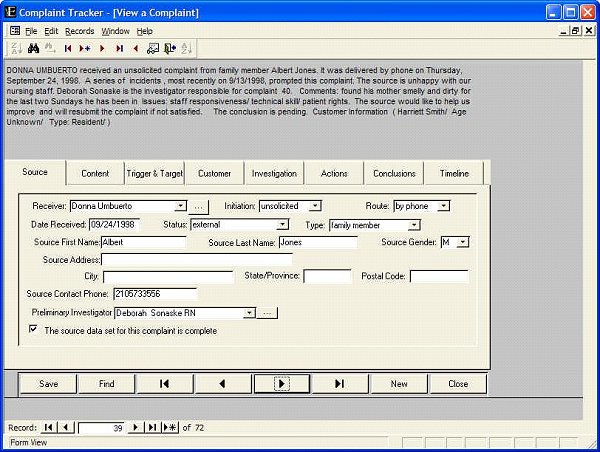This screenshot has width=600, height=452.
Task: Click the ellipsis button beside Receiver field
Action: tap(199, 206)
